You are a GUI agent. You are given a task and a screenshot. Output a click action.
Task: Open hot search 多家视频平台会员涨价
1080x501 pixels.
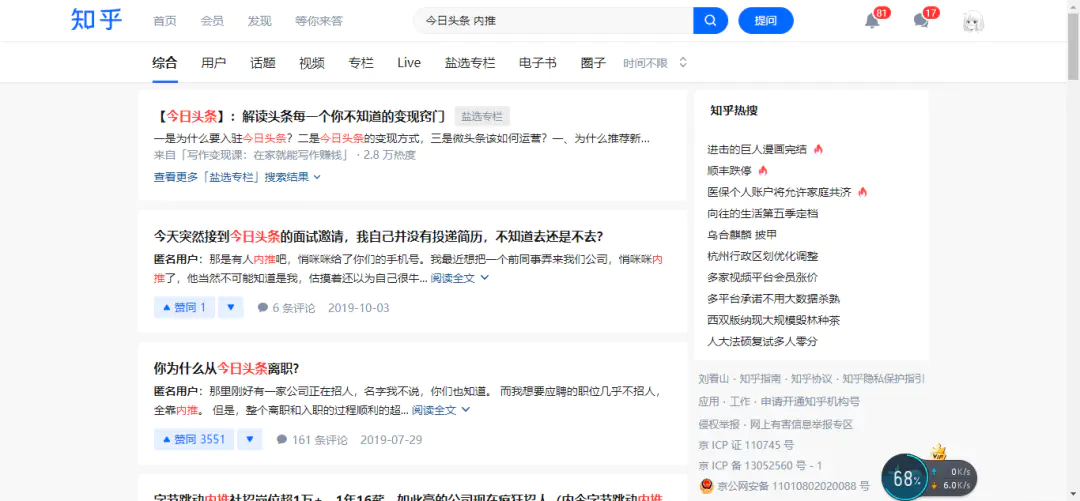762,277
